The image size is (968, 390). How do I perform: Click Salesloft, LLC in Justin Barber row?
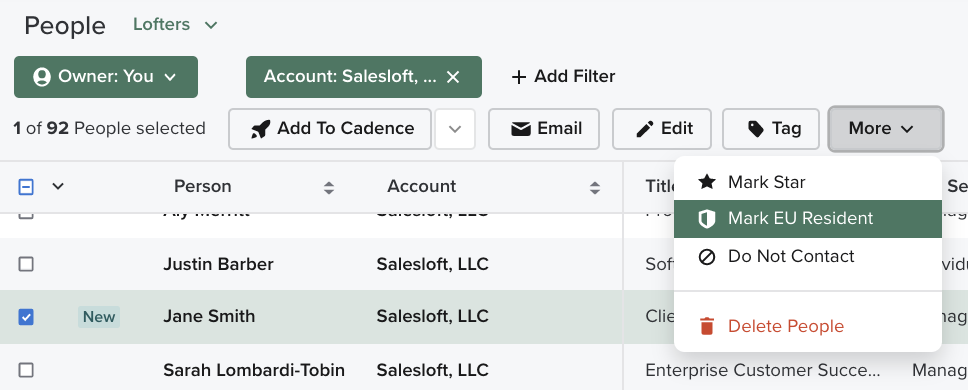tap(432, 264)
